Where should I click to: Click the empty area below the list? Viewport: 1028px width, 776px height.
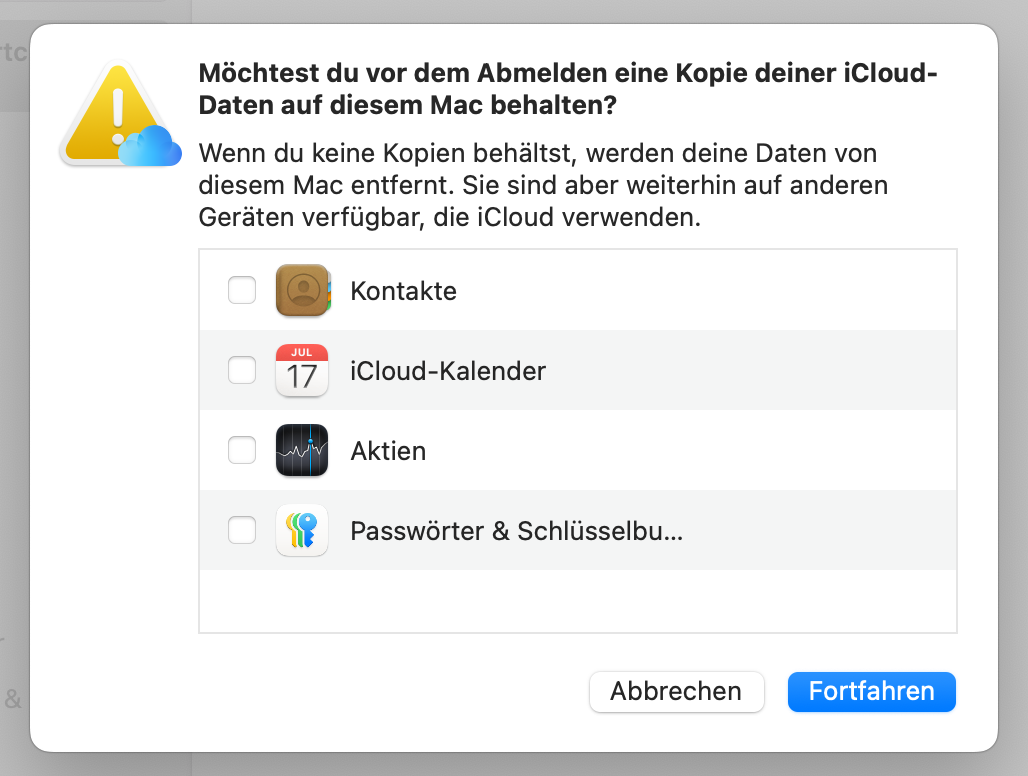click(x=578, y=601)
